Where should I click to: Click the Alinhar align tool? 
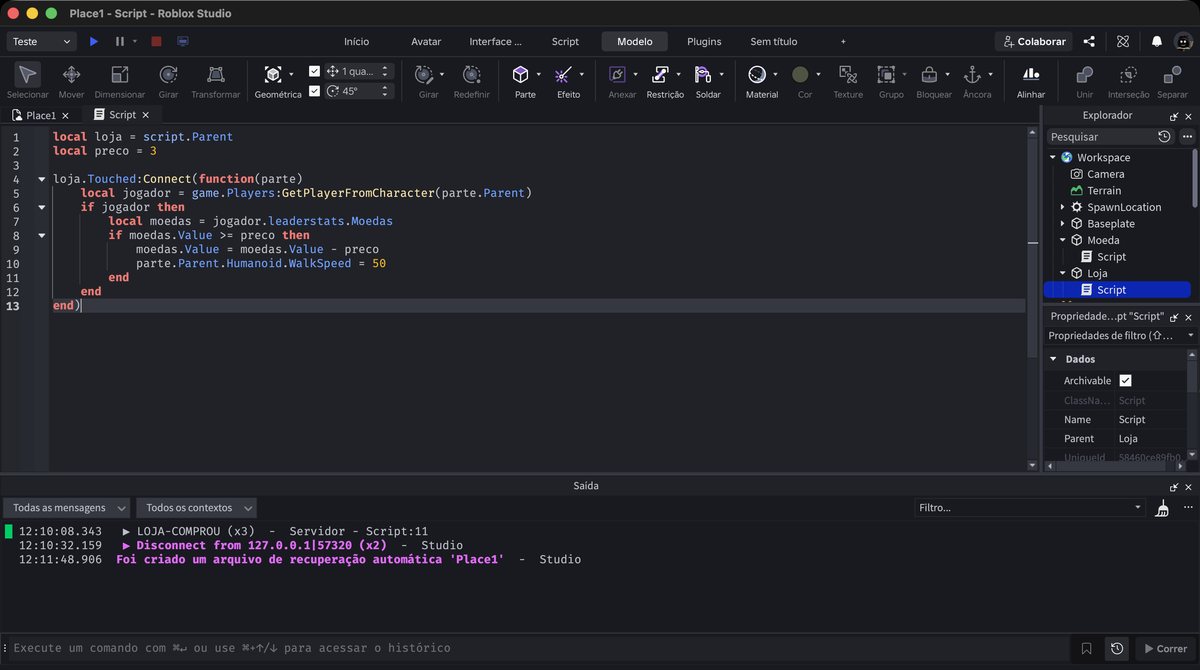(1031, 81)
